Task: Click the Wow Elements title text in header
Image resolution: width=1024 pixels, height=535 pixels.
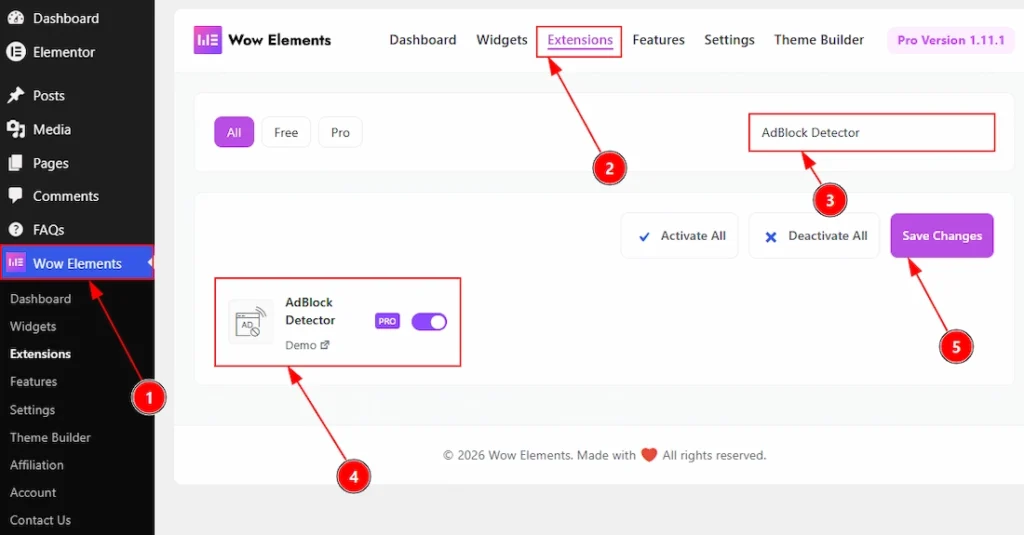Action: tap(280, 40)
